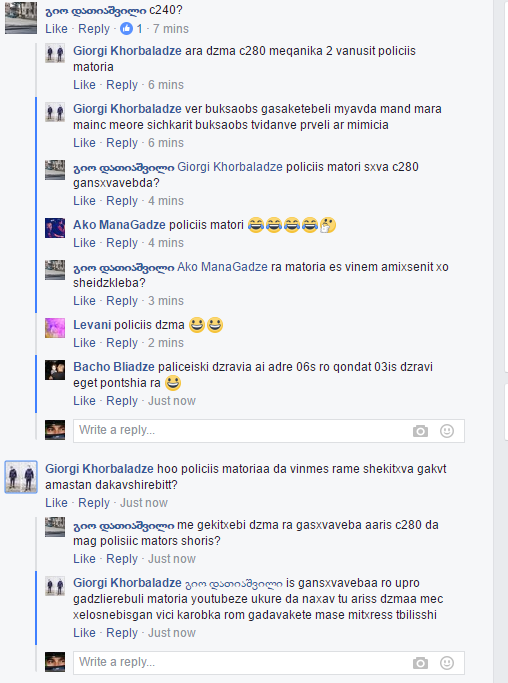Open emoji picker in bottom reply box
508x683 pixels.
447,663
